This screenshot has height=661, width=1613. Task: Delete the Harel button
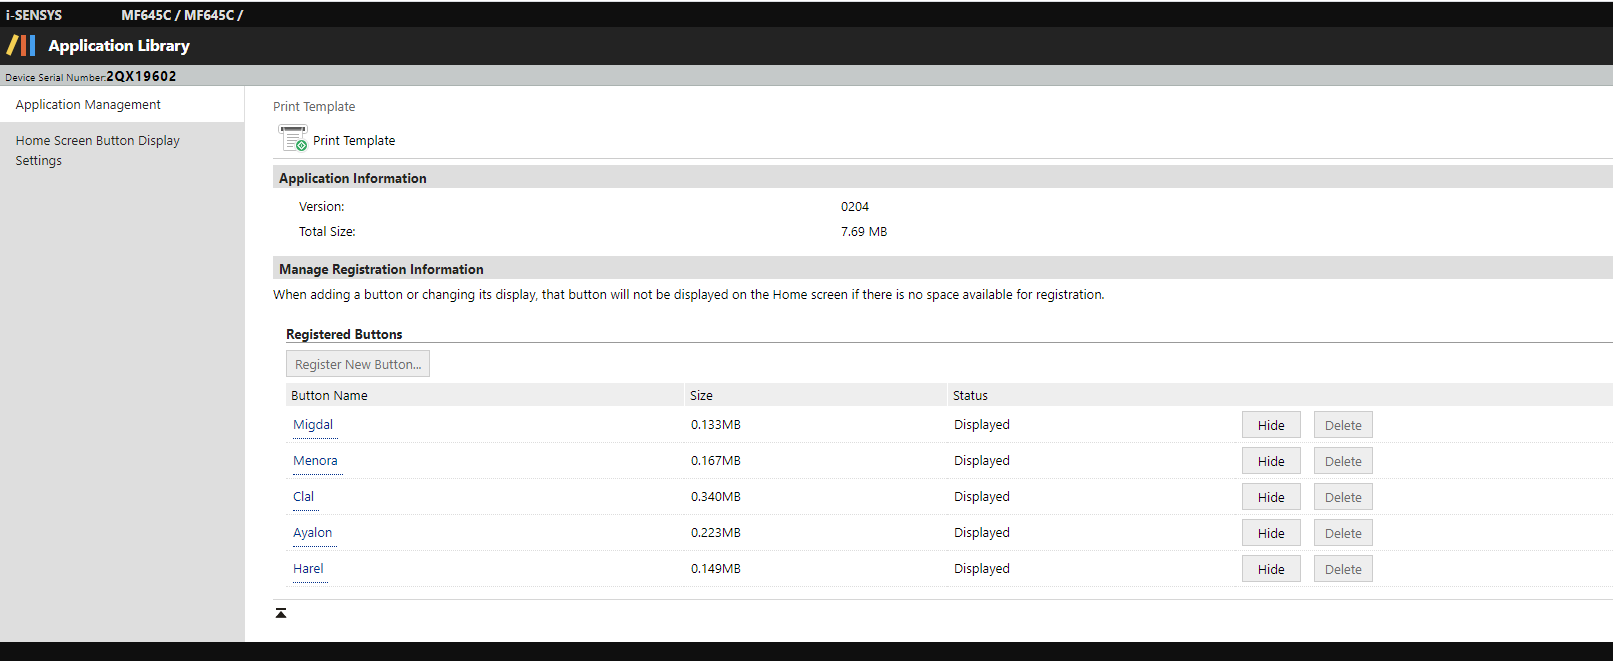[1343, 569]
